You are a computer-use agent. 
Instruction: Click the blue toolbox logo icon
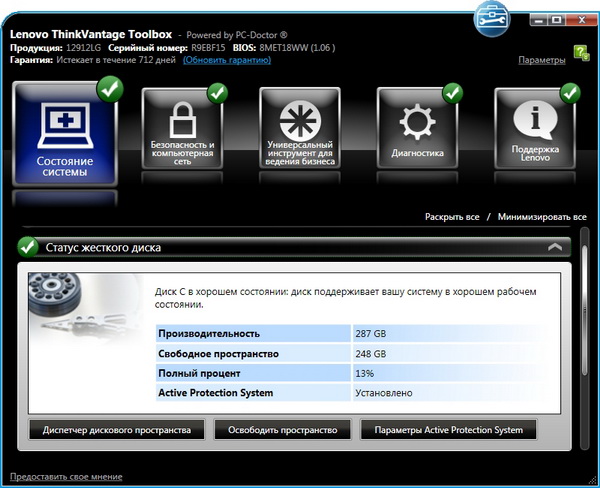[x=495, y=17]
